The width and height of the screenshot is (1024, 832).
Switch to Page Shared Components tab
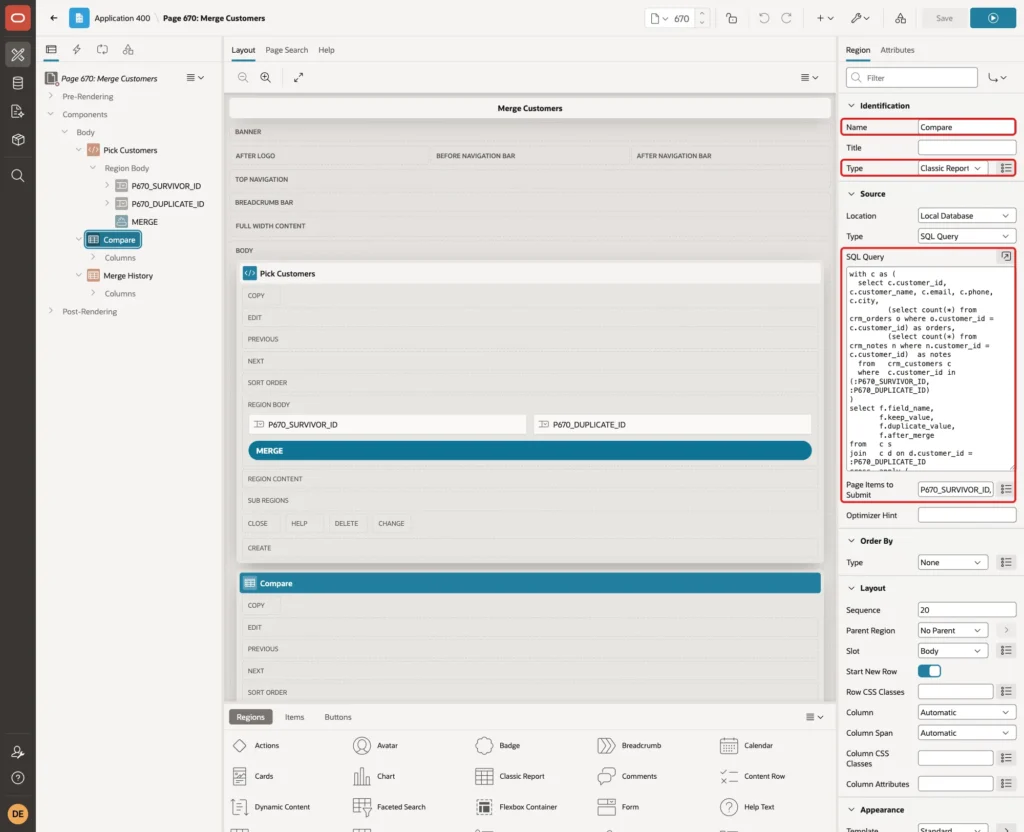click(x=128, y=50)
